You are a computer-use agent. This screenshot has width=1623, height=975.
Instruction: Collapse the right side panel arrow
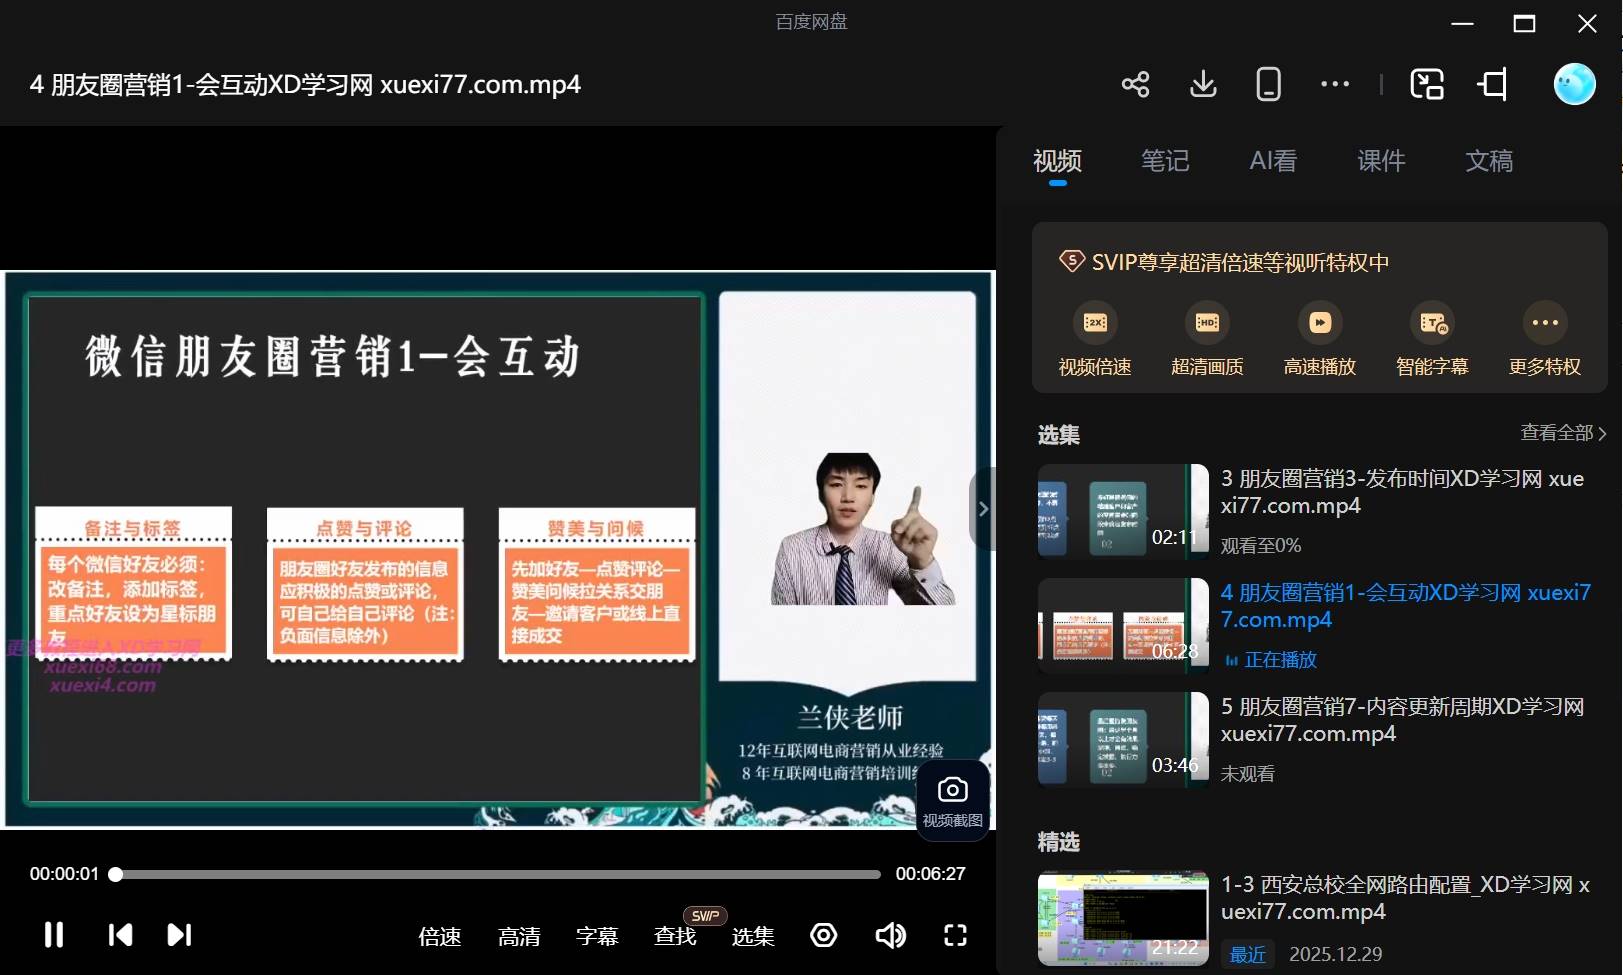[983, 509]
